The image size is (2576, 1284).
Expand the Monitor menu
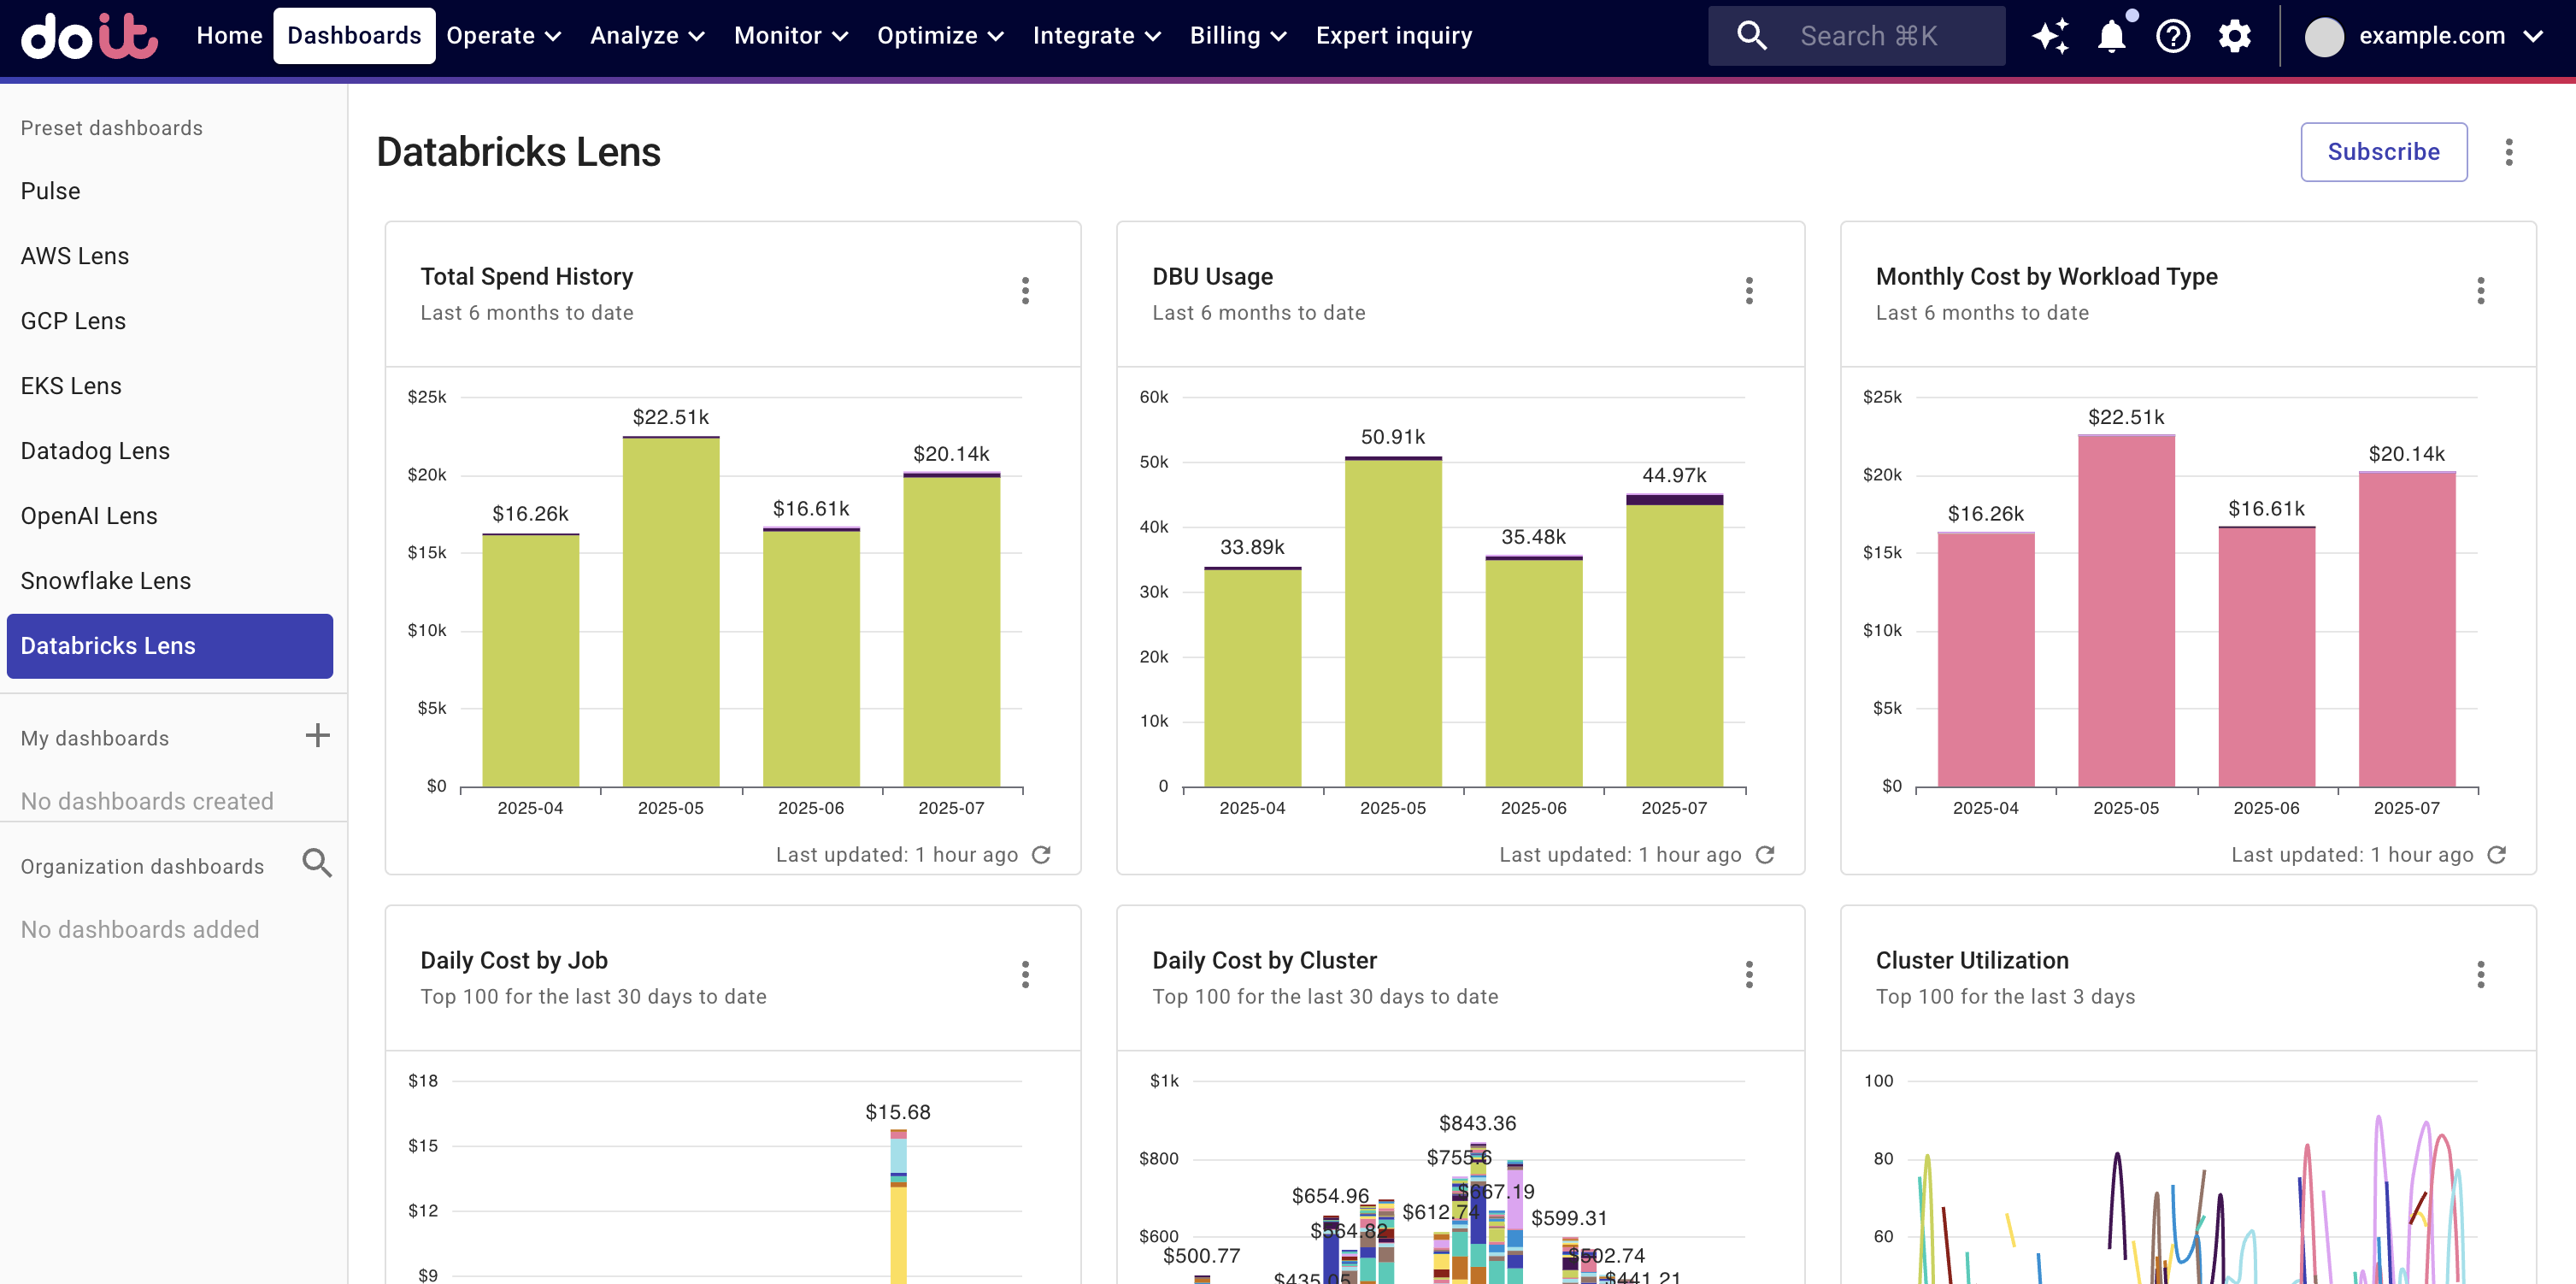pos(791,36)
